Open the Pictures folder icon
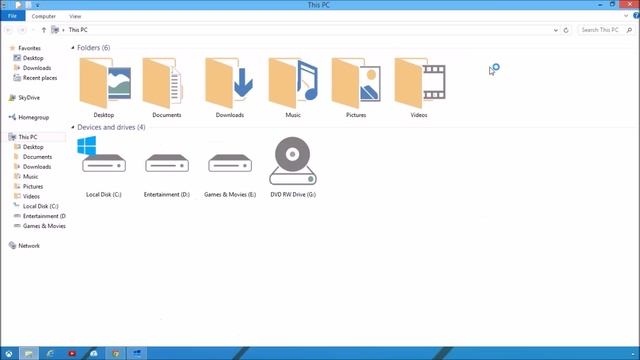This screenshot has width=640, height=360. click(x=356, y=83)
